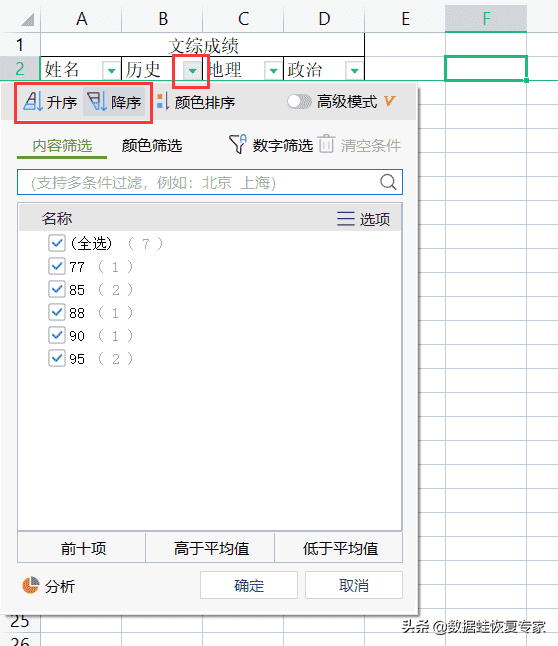
Task: Uncheck the (全选) checkbox
Action: 56,243
